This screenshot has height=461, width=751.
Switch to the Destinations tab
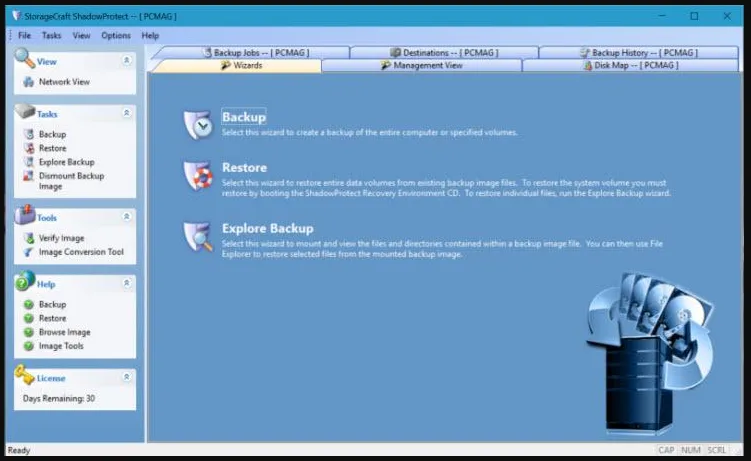click(x=444, y=53)
